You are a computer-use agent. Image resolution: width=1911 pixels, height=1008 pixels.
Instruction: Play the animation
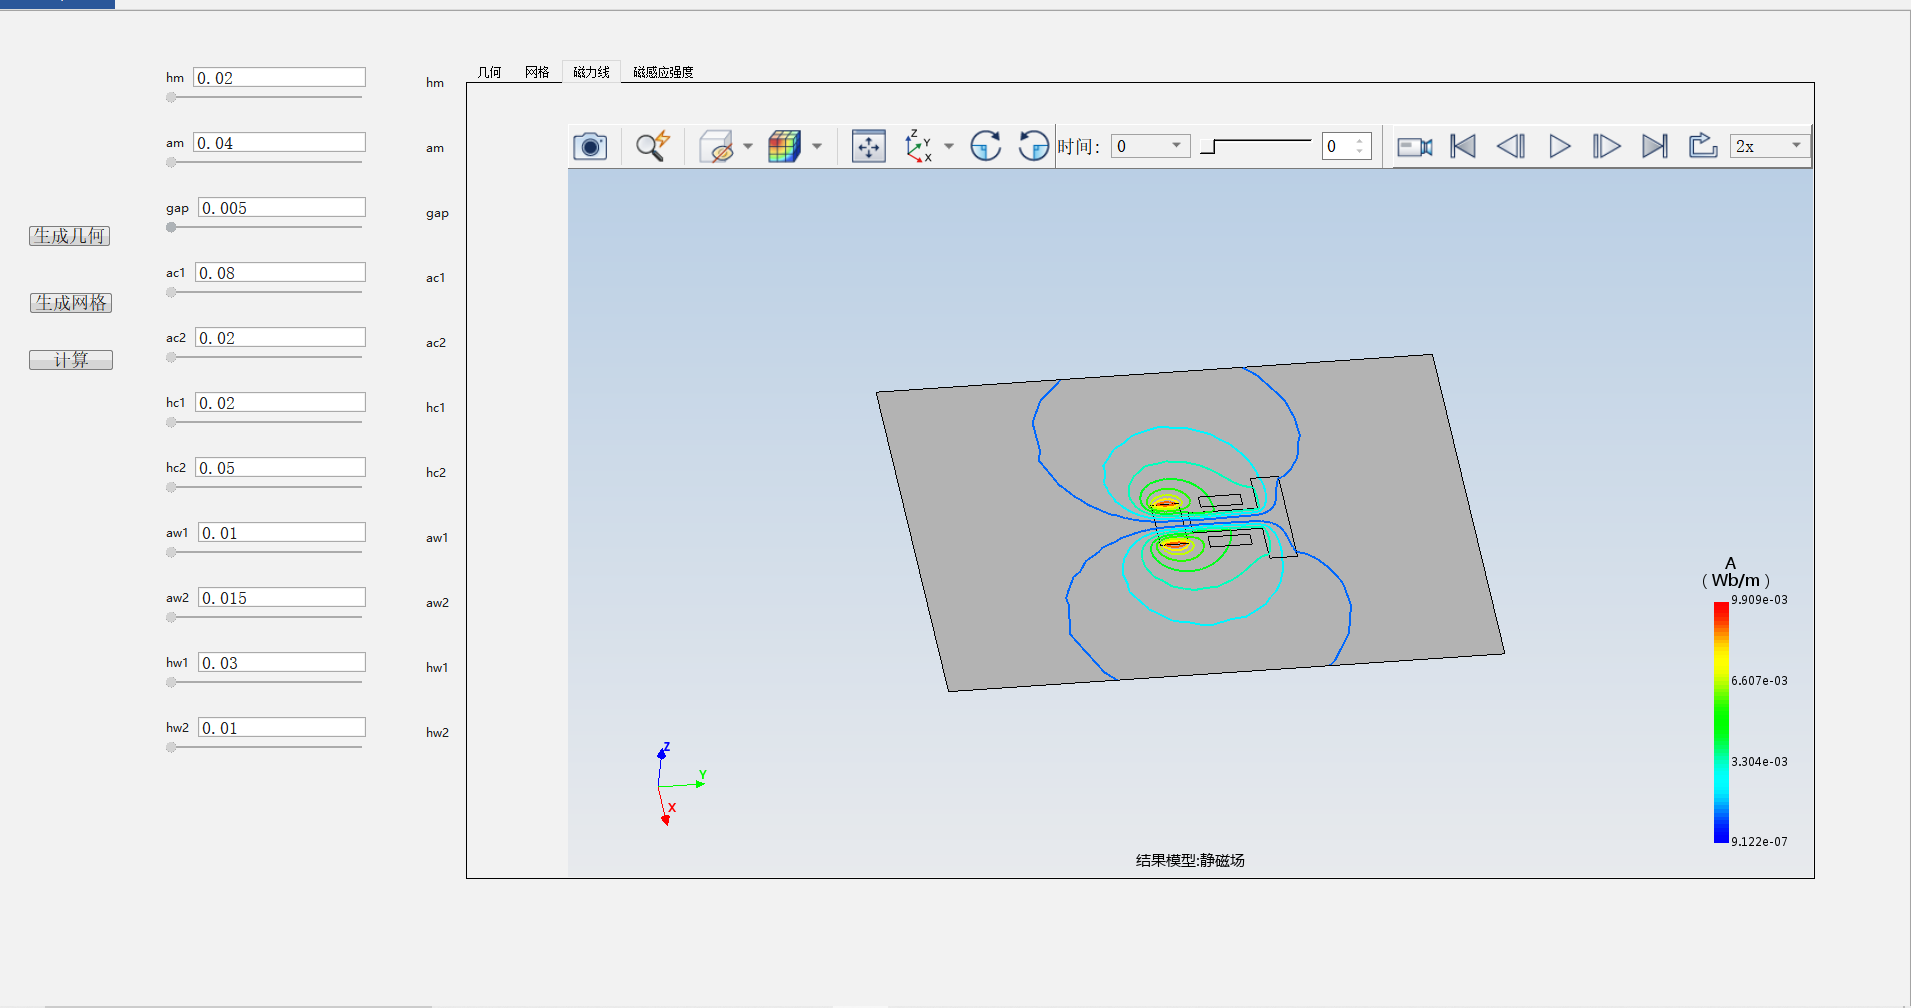(1559, 146)
